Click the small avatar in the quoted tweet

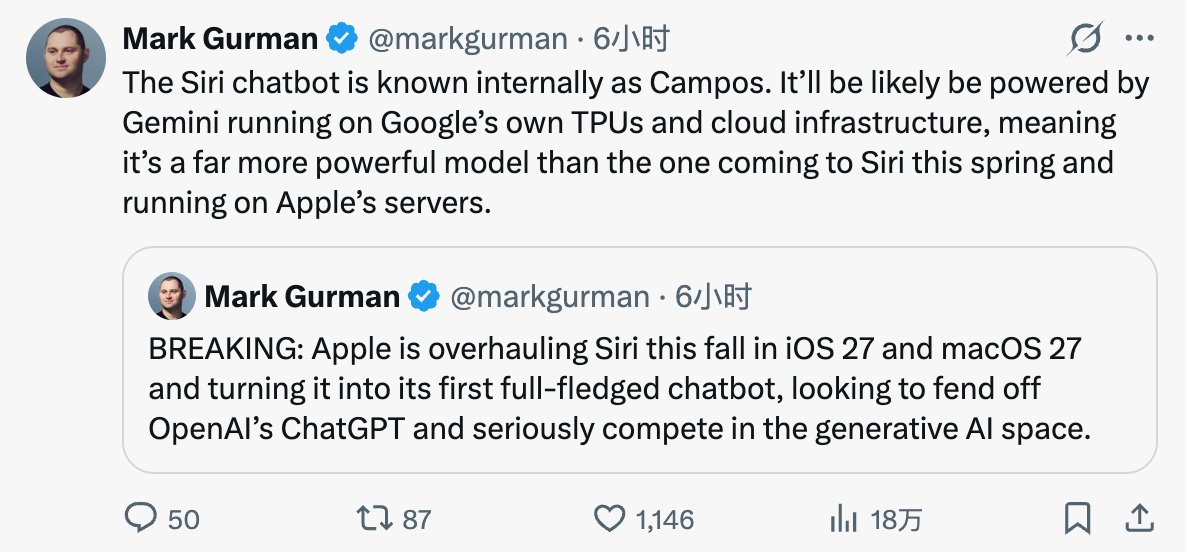point(171,296)
